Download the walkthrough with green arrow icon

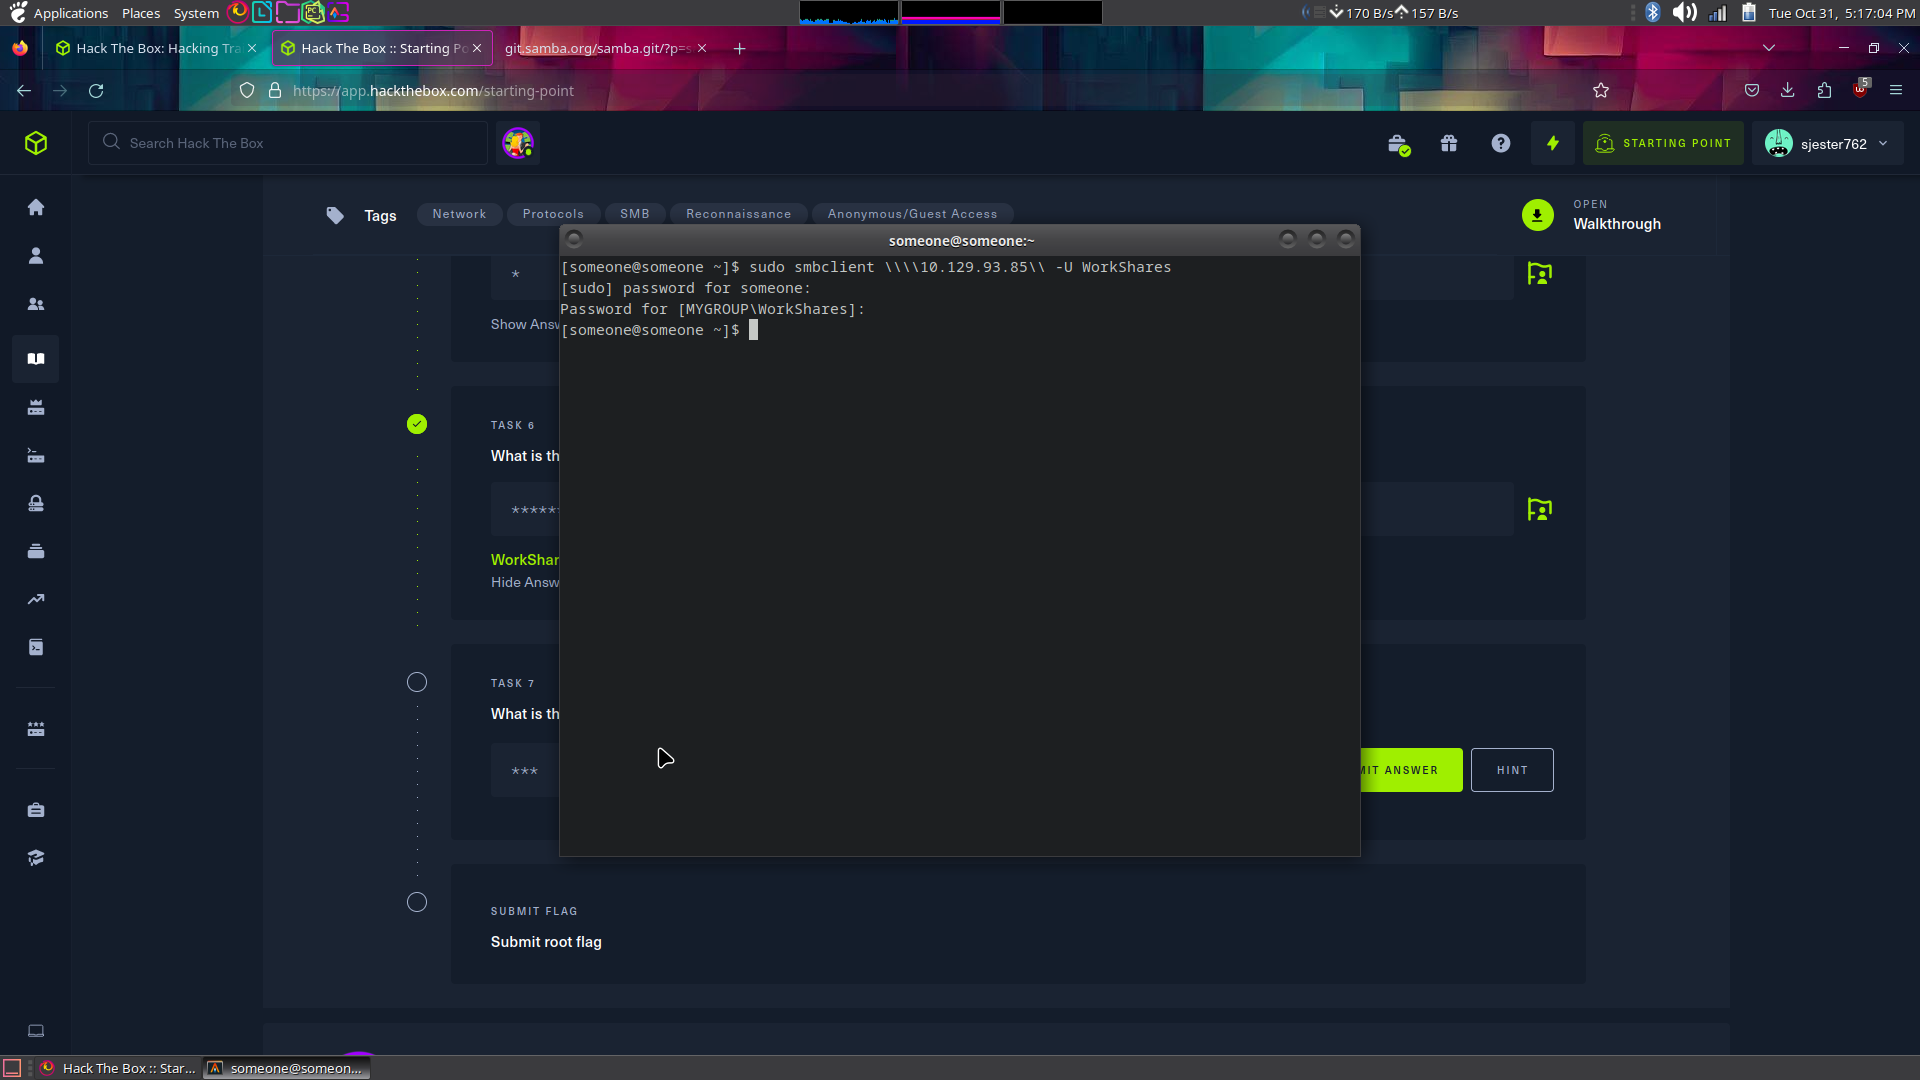click(1538, 215)
